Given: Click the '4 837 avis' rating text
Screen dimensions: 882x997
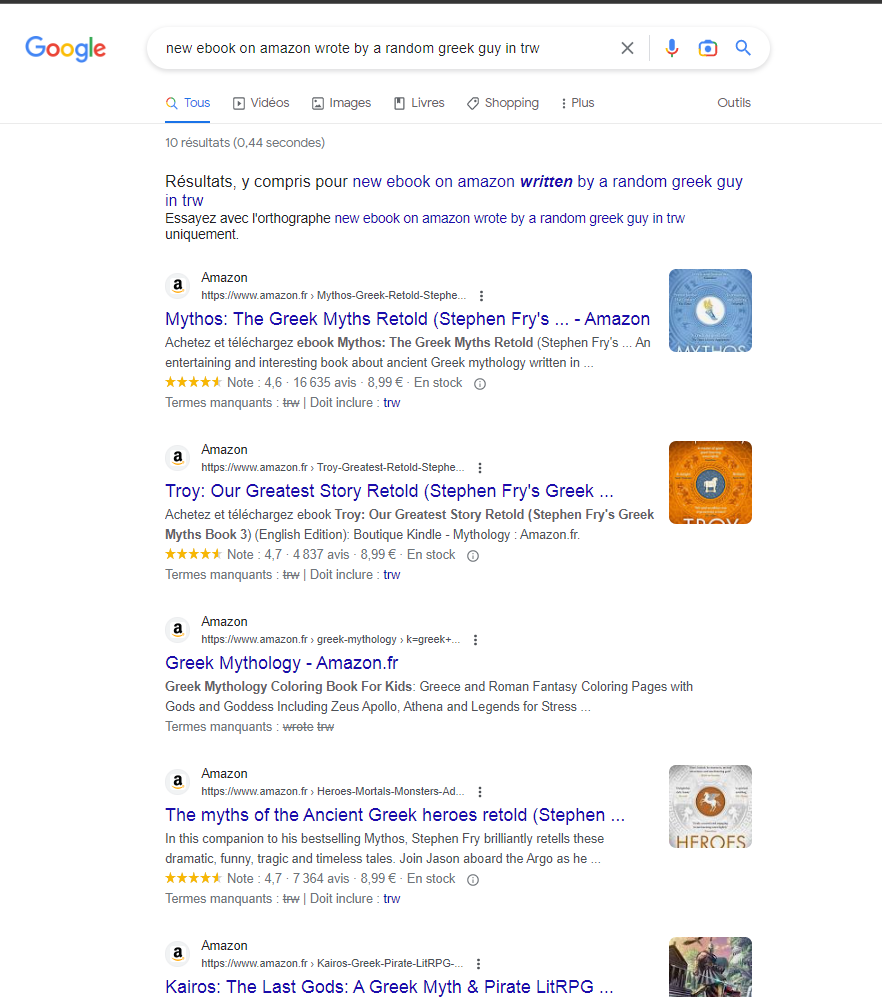Looking at the screenshot, I should [320, 555].
